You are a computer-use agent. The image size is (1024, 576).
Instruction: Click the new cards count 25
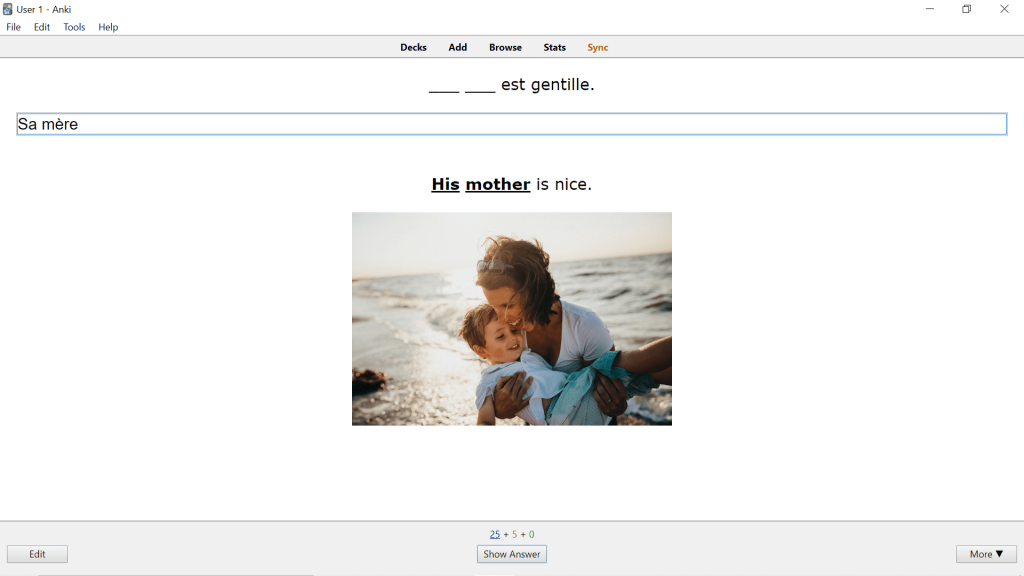pos(495,534)
